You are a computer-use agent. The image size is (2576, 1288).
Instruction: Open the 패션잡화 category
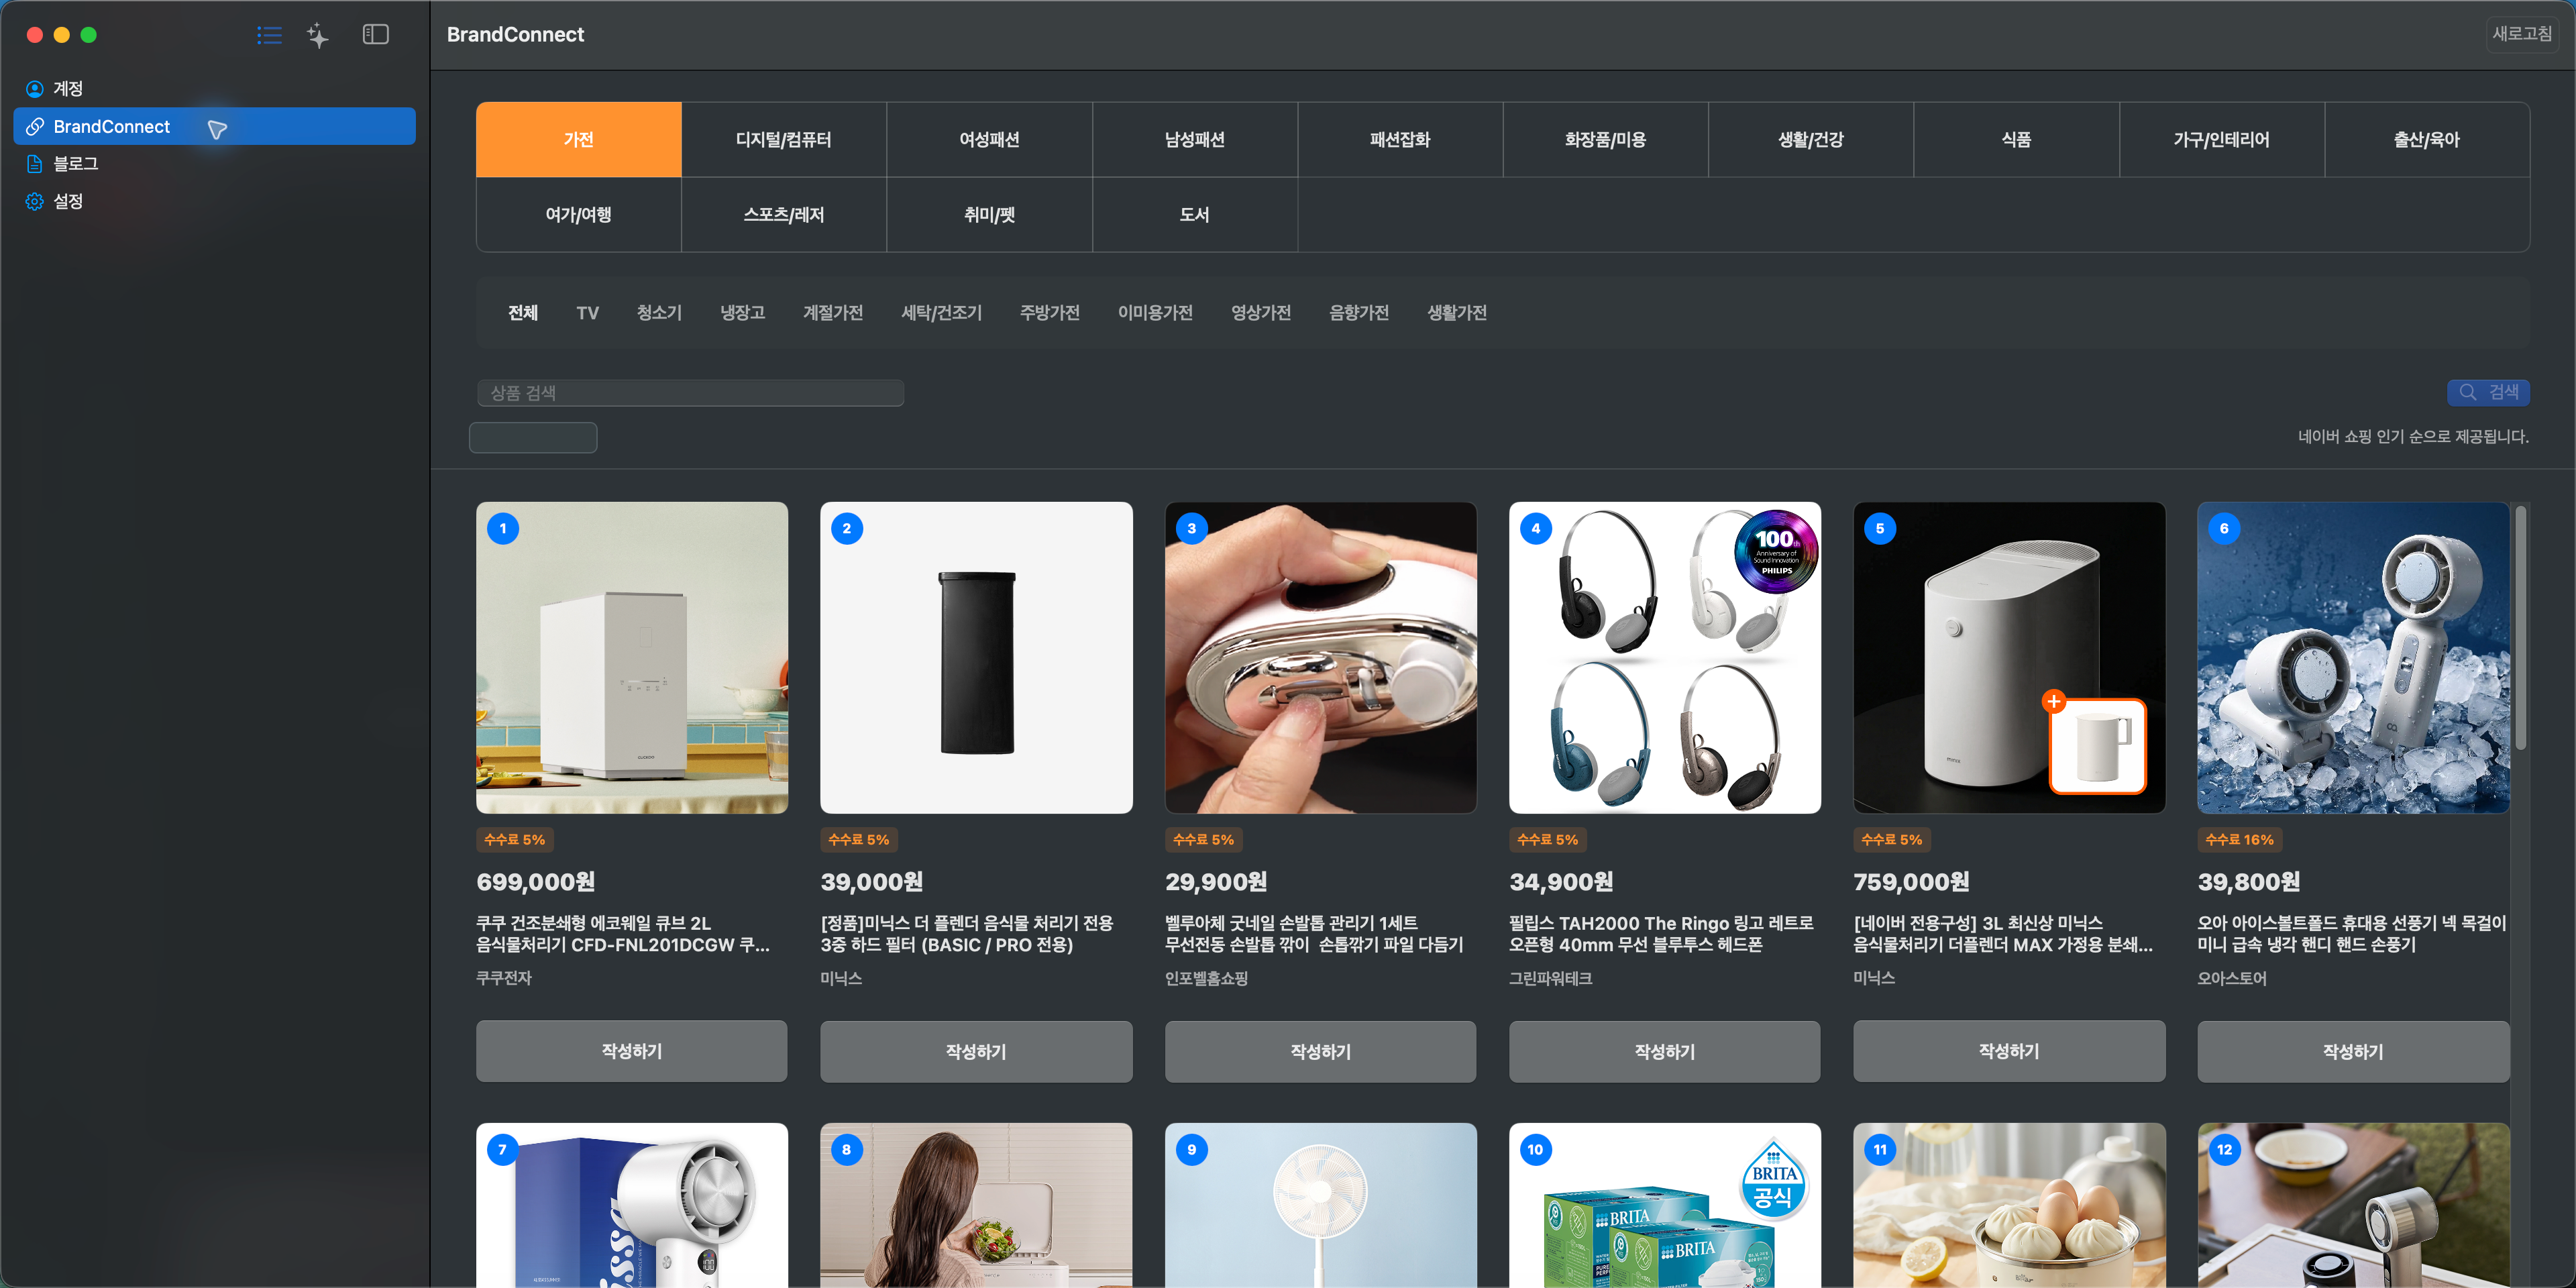(x=1400, y=139)
